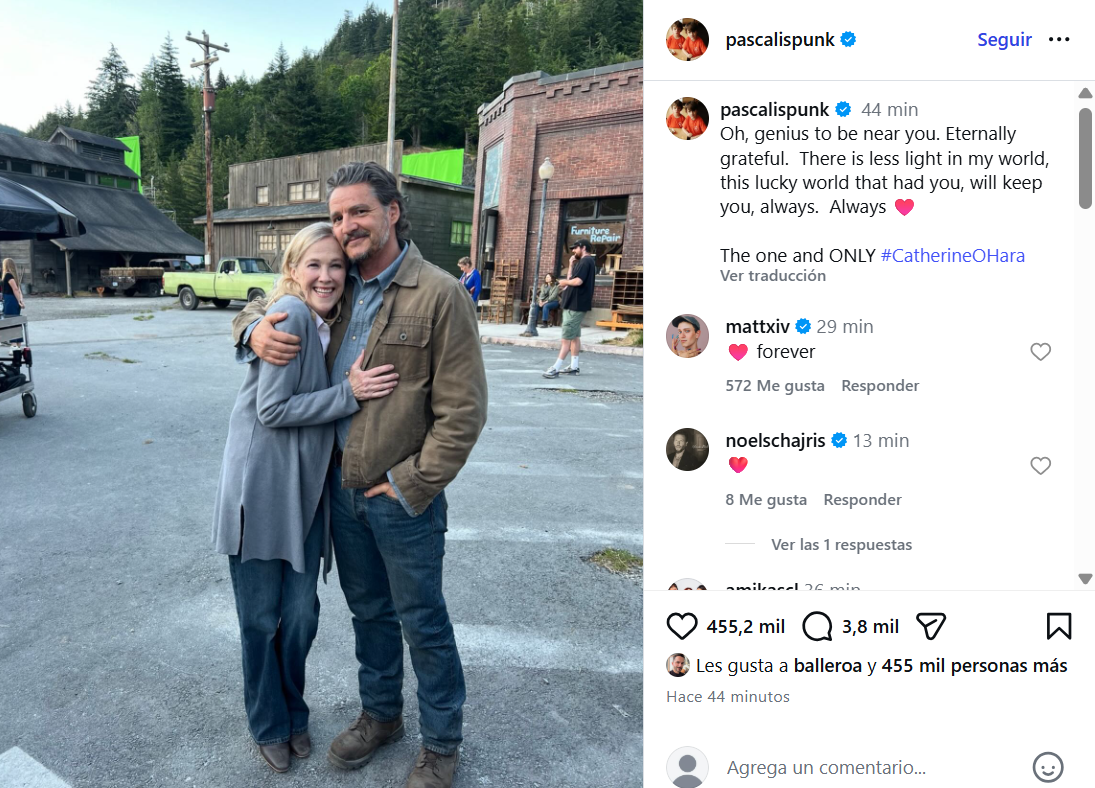Viewport: 1095px width, 788px height.
Task: Reply to noelschajris via Responder
Action: pos(862,499)
